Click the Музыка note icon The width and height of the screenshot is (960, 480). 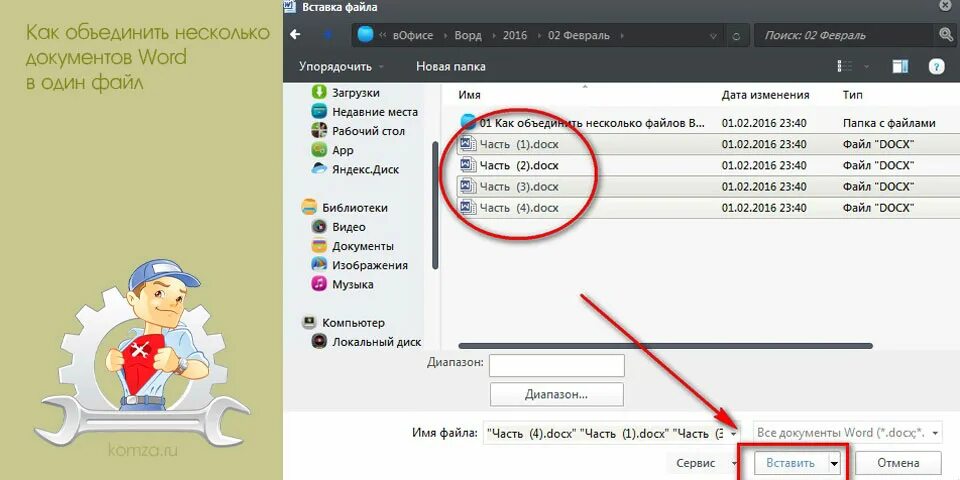(x=319, y=284)
